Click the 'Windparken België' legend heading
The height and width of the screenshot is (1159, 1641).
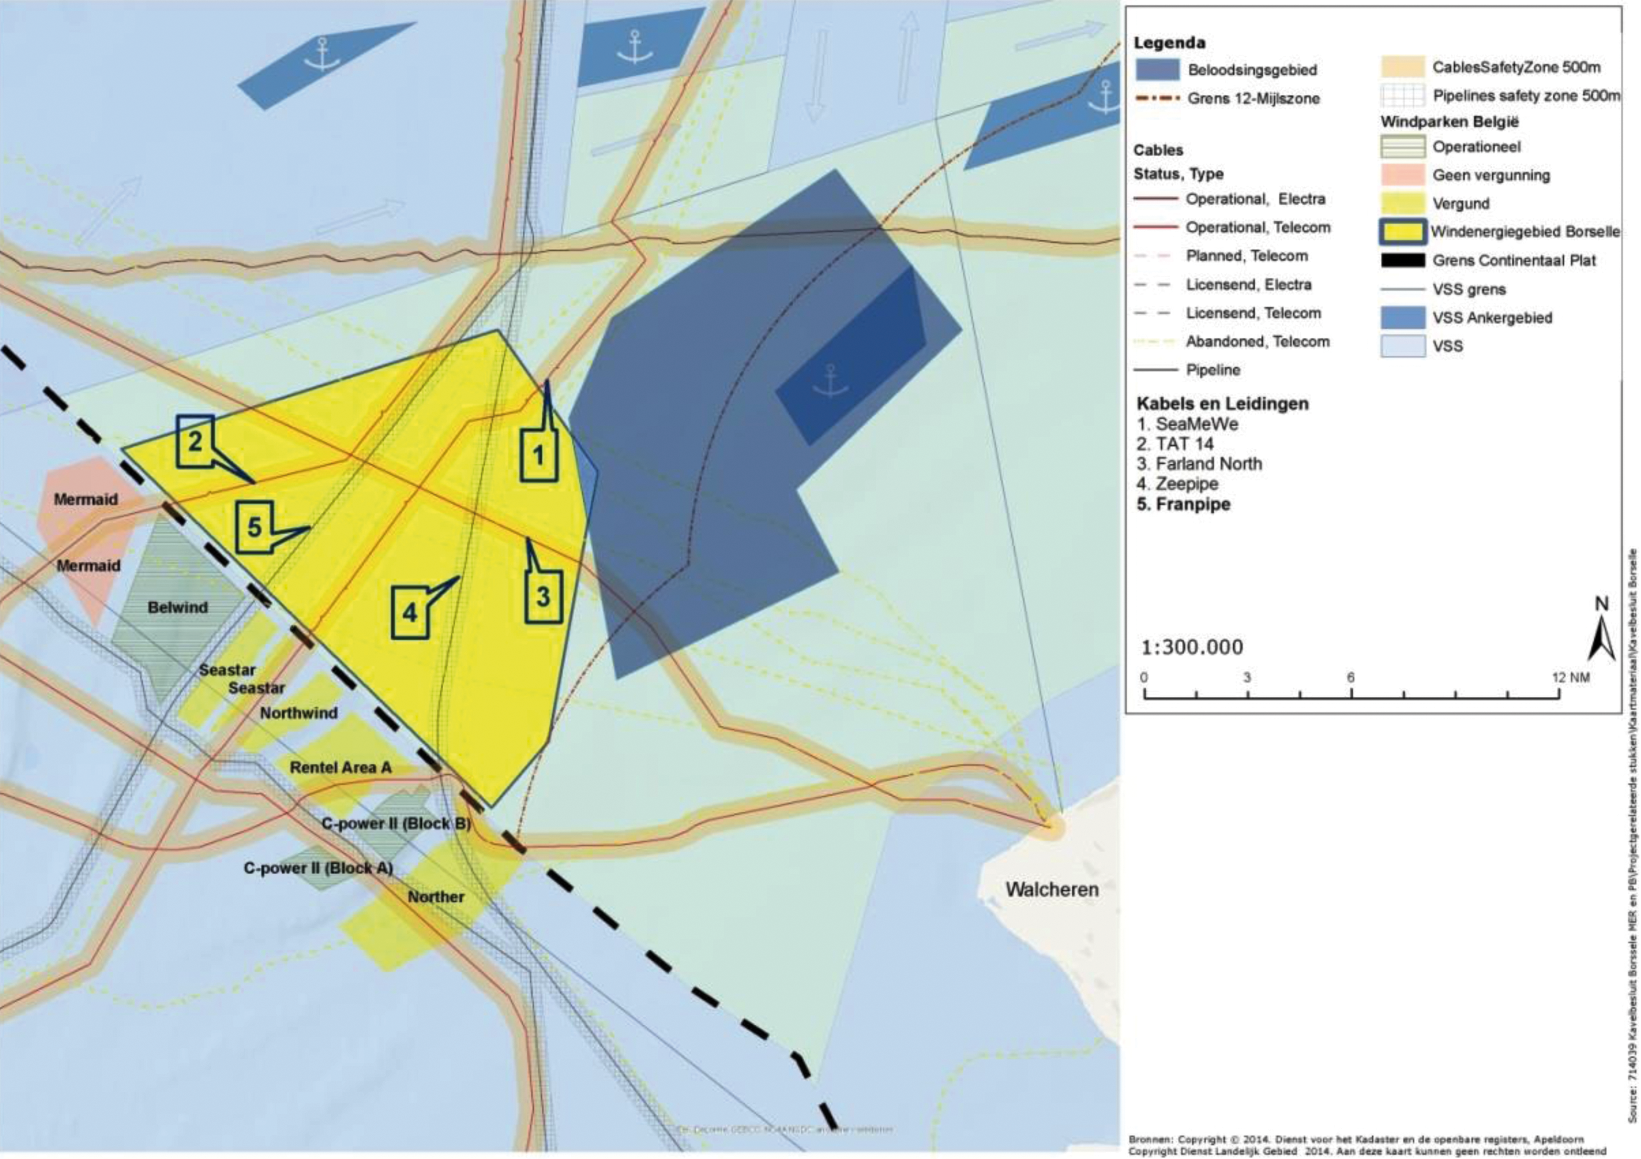[1450, 121]
